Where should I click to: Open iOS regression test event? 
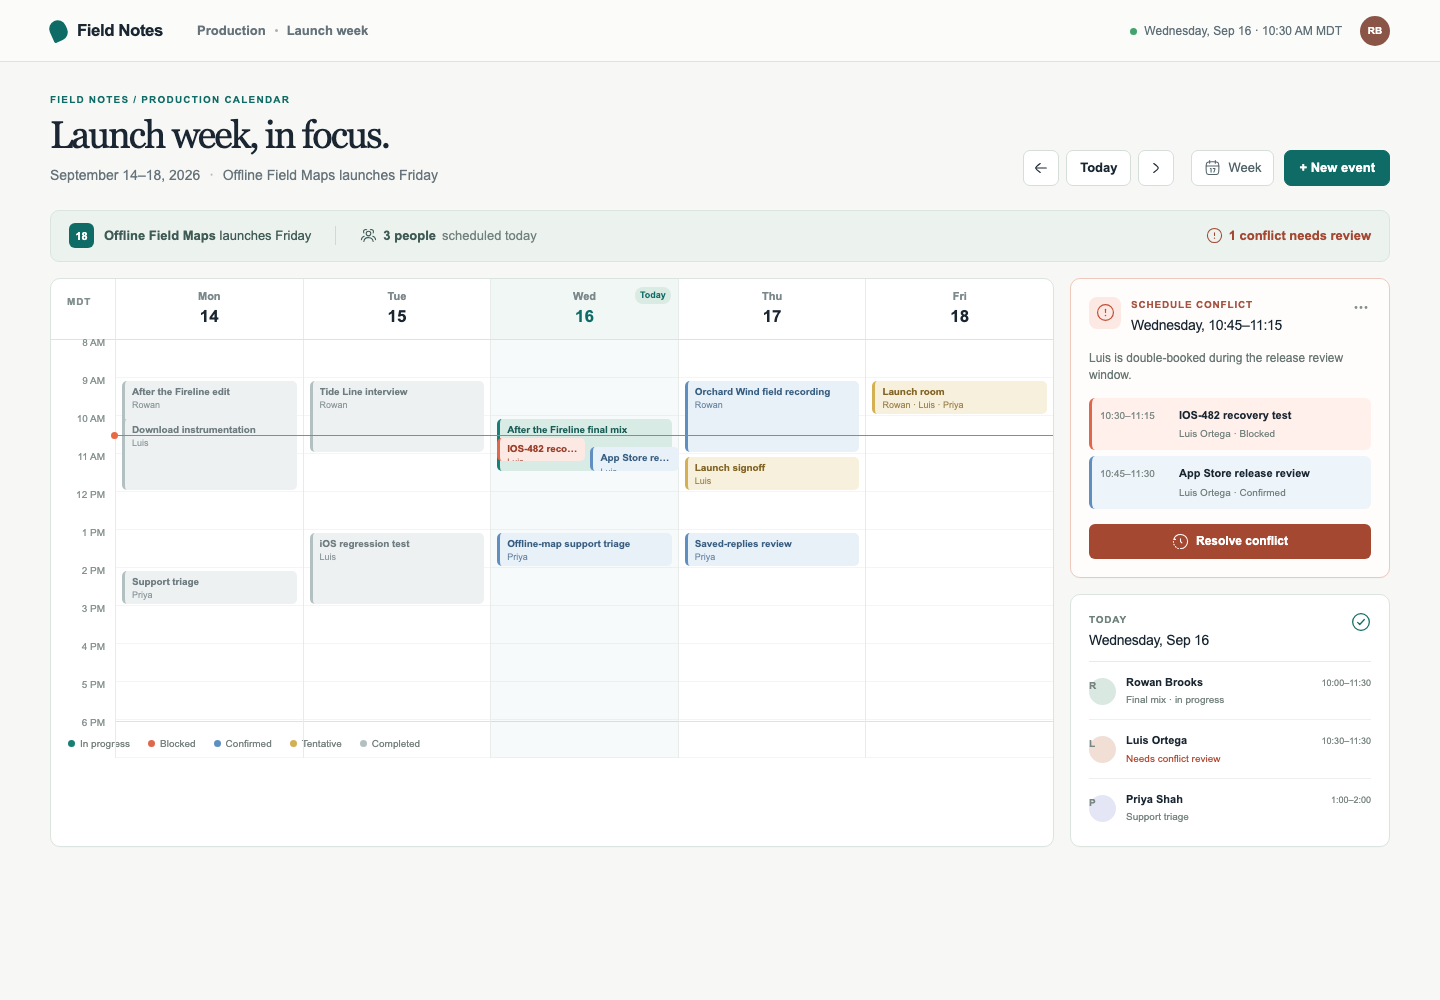point(397,568)
